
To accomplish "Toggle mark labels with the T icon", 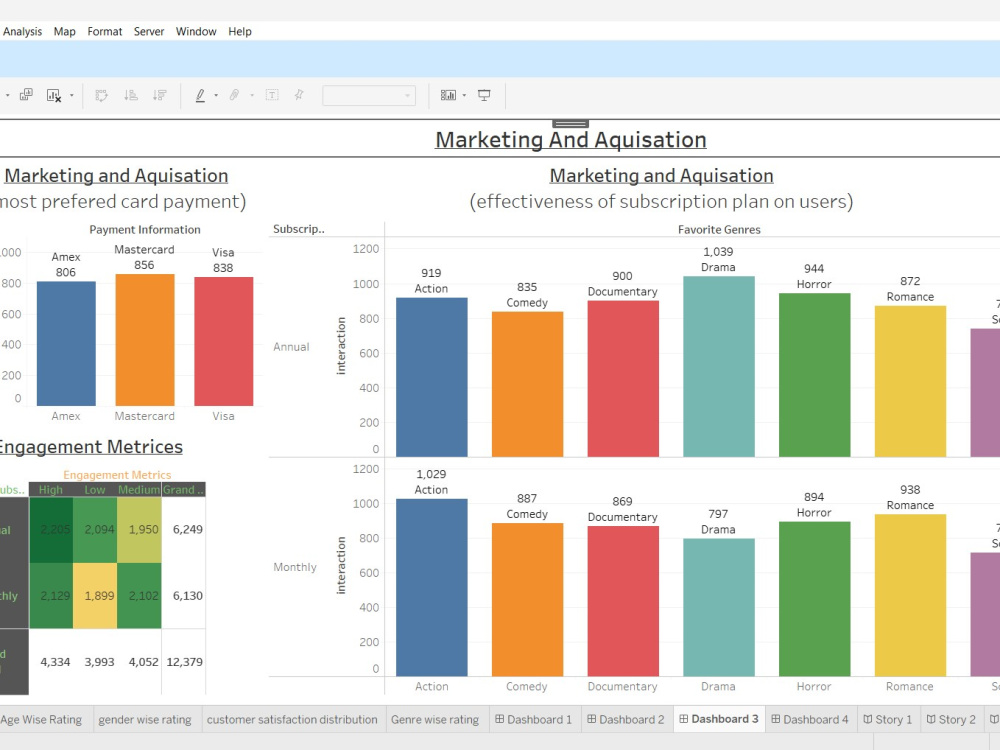I will 272,94.
